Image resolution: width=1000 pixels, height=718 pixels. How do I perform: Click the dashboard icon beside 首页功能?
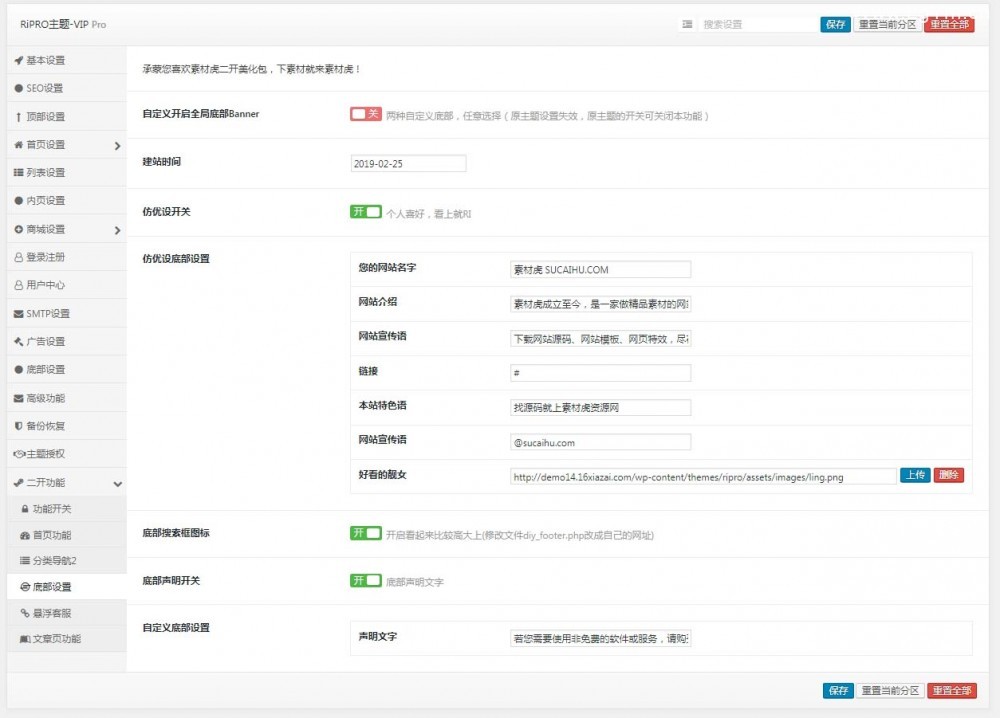[25, 536]
